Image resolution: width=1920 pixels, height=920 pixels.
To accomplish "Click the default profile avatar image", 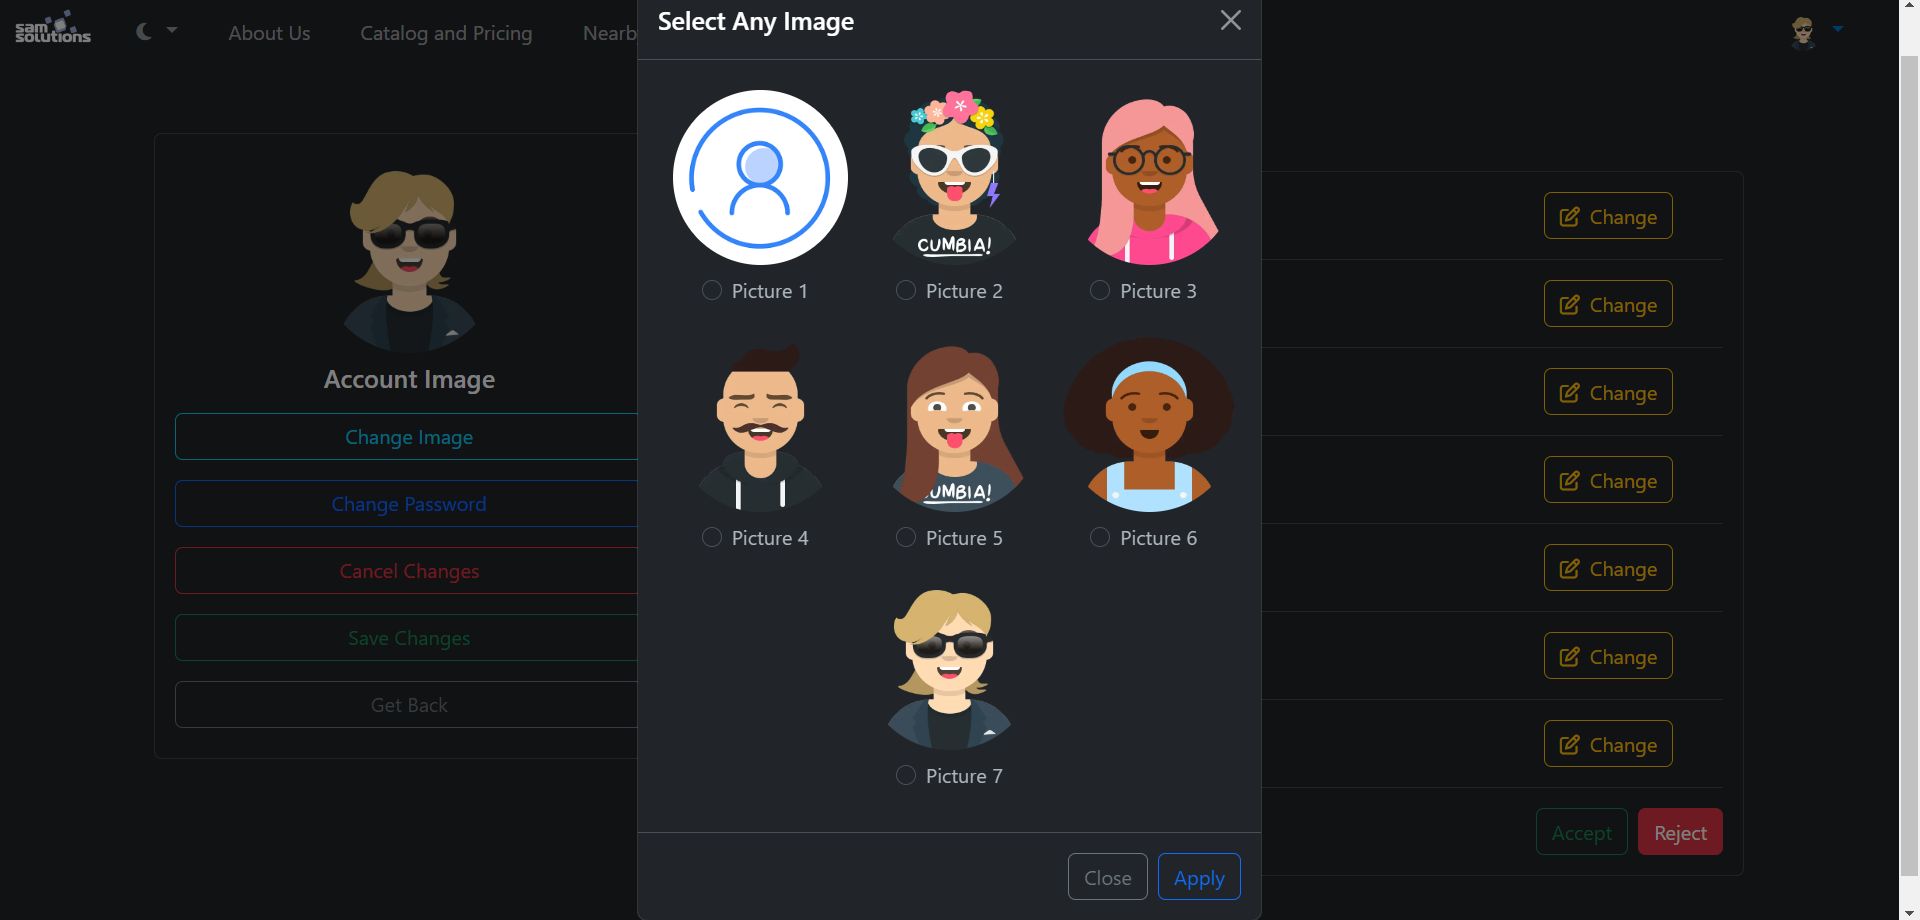I will click(x=760, y=178).
